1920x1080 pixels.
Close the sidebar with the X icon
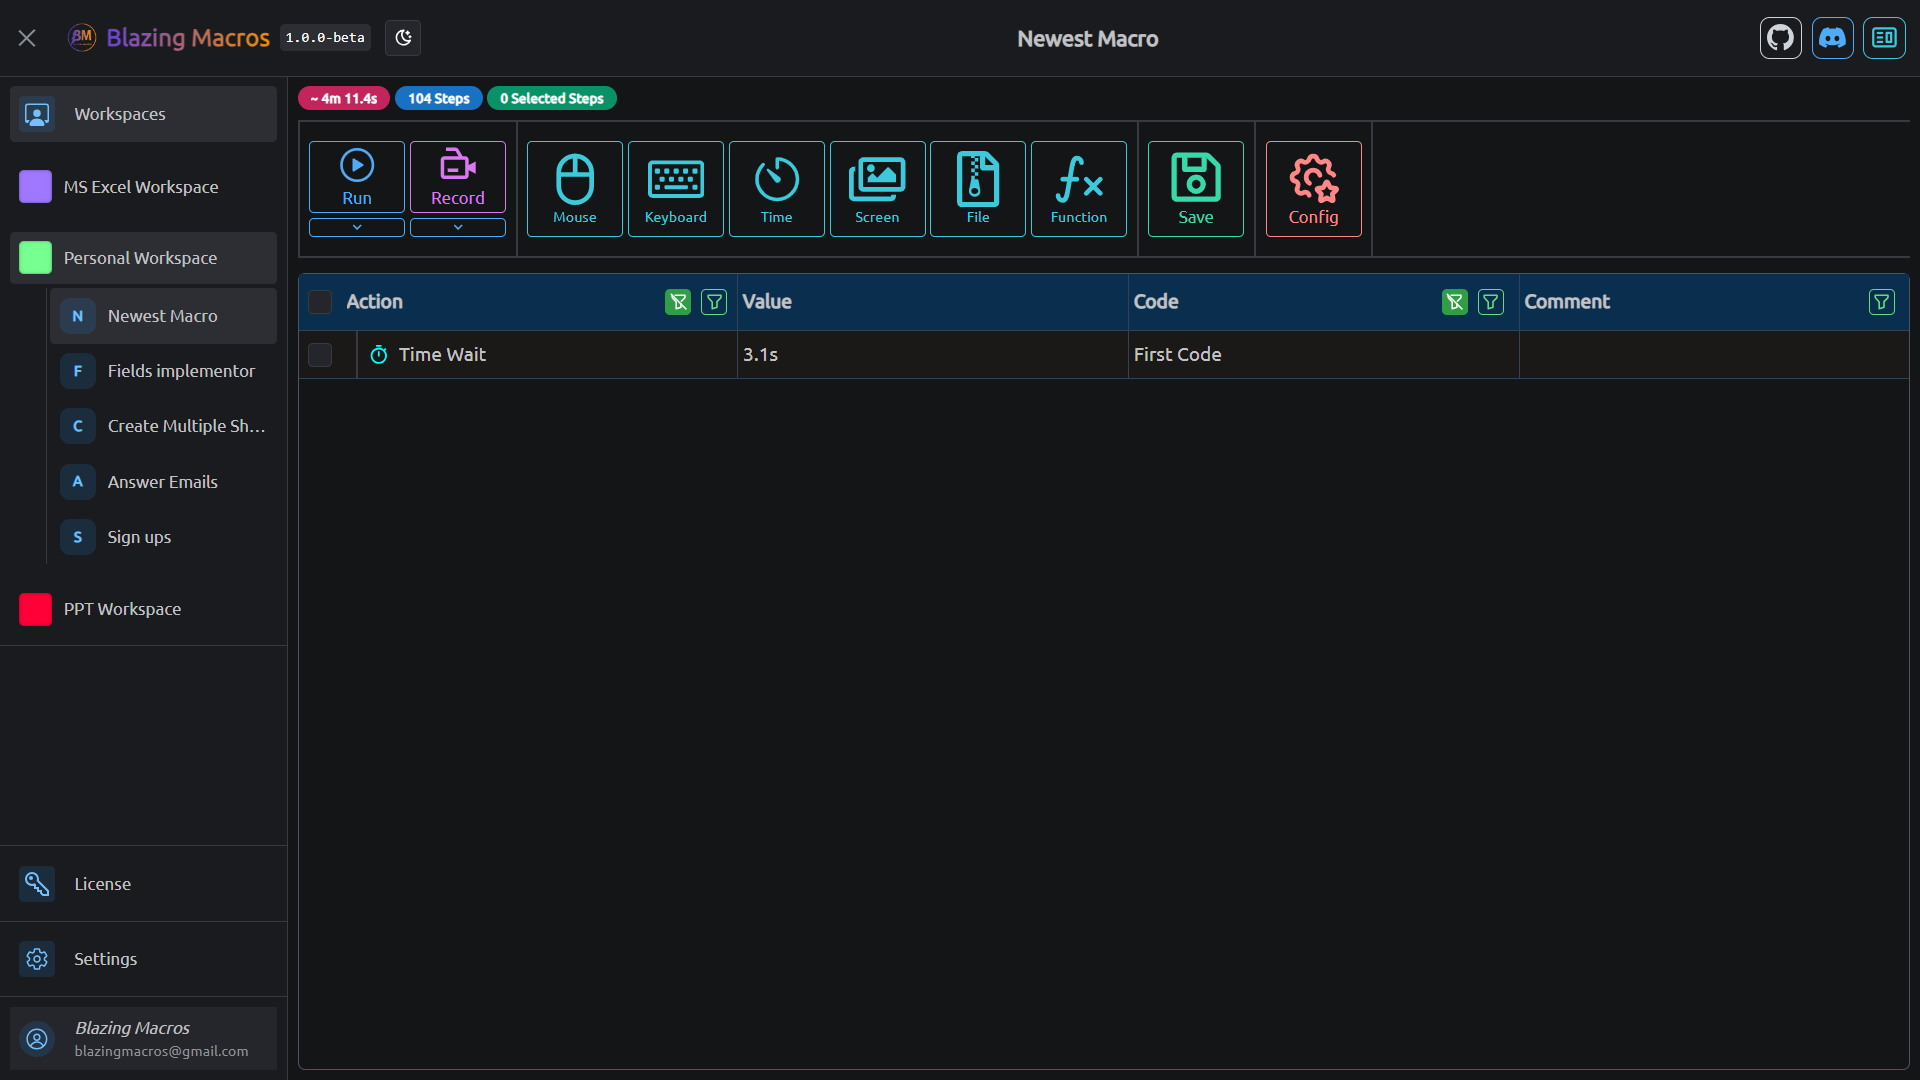click(x=27, y=38)
